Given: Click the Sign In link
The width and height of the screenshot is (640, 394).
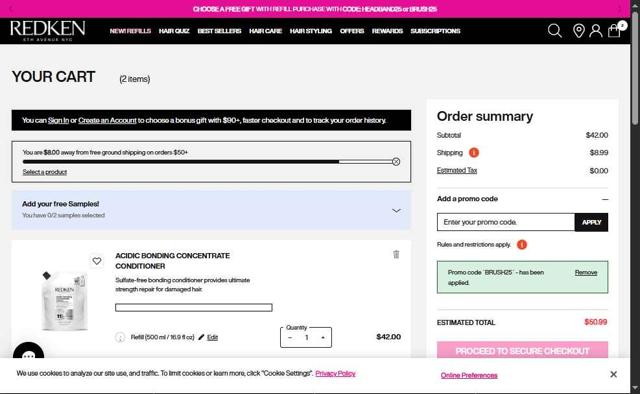Looking at the screenshot, I should point(58,120).
